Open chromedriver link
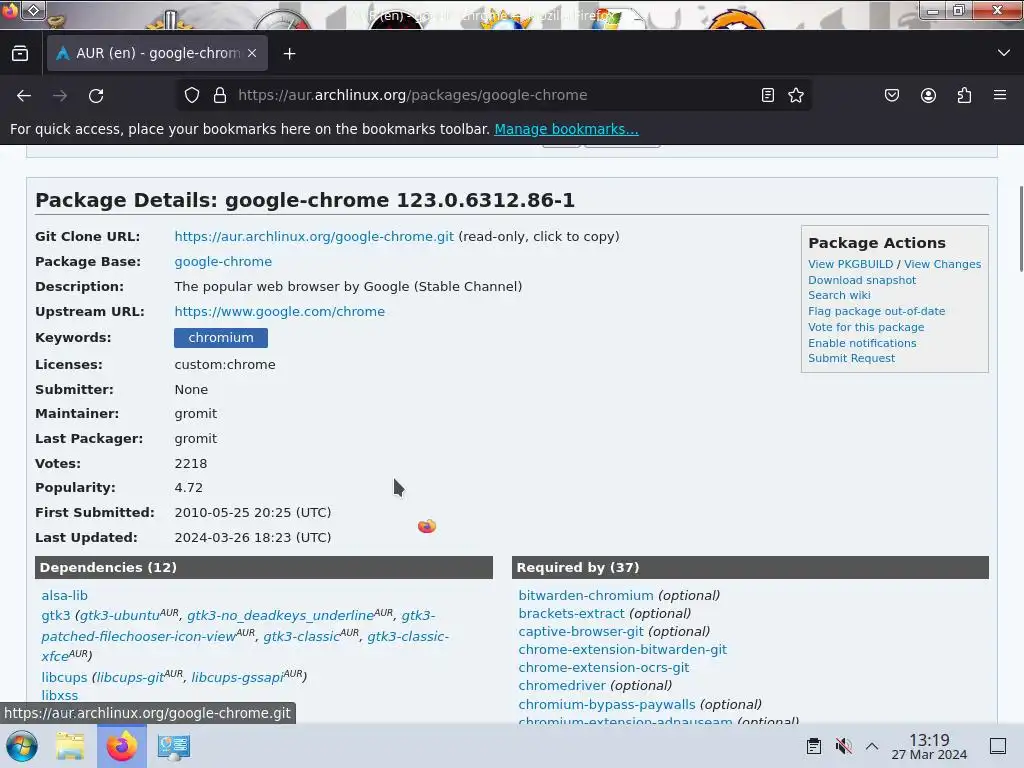 point(562,685)
